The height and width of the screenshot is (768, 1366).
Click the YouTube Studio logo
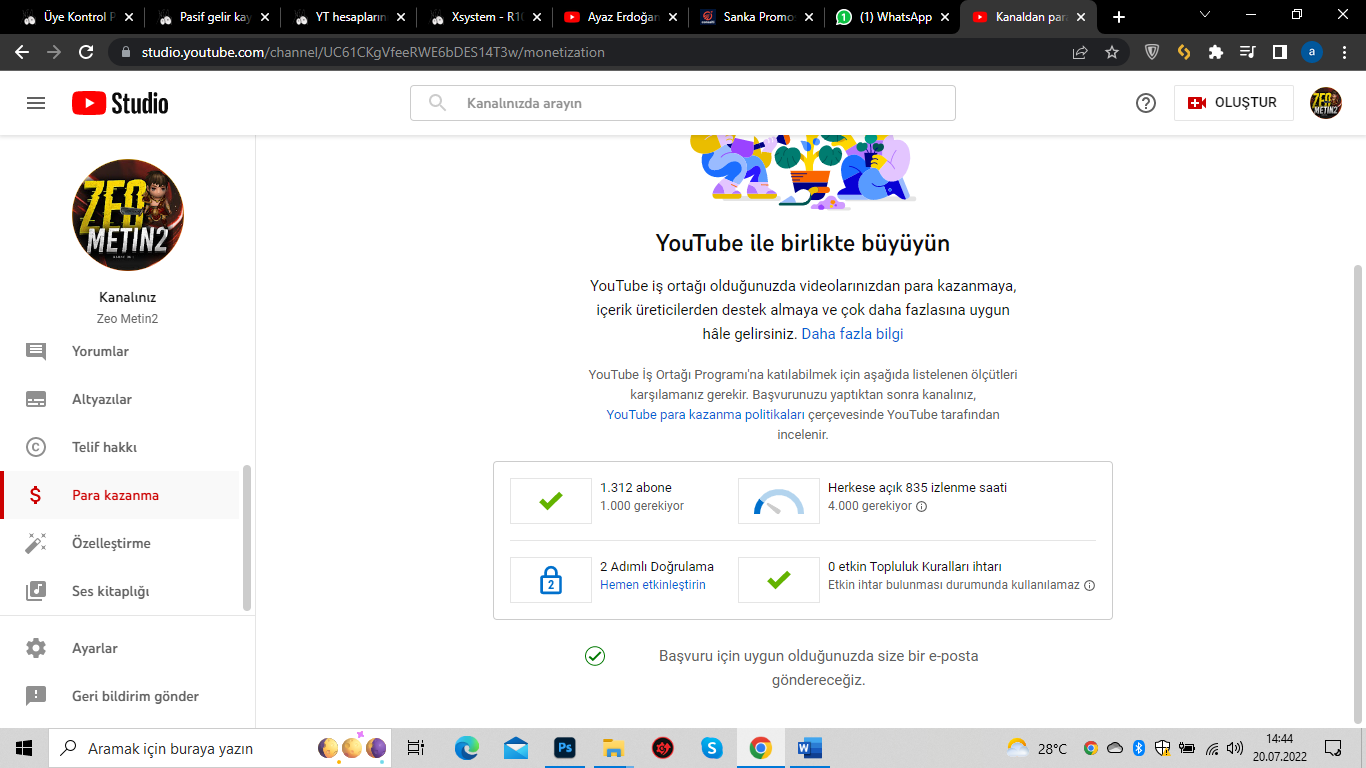pos(120,103)
